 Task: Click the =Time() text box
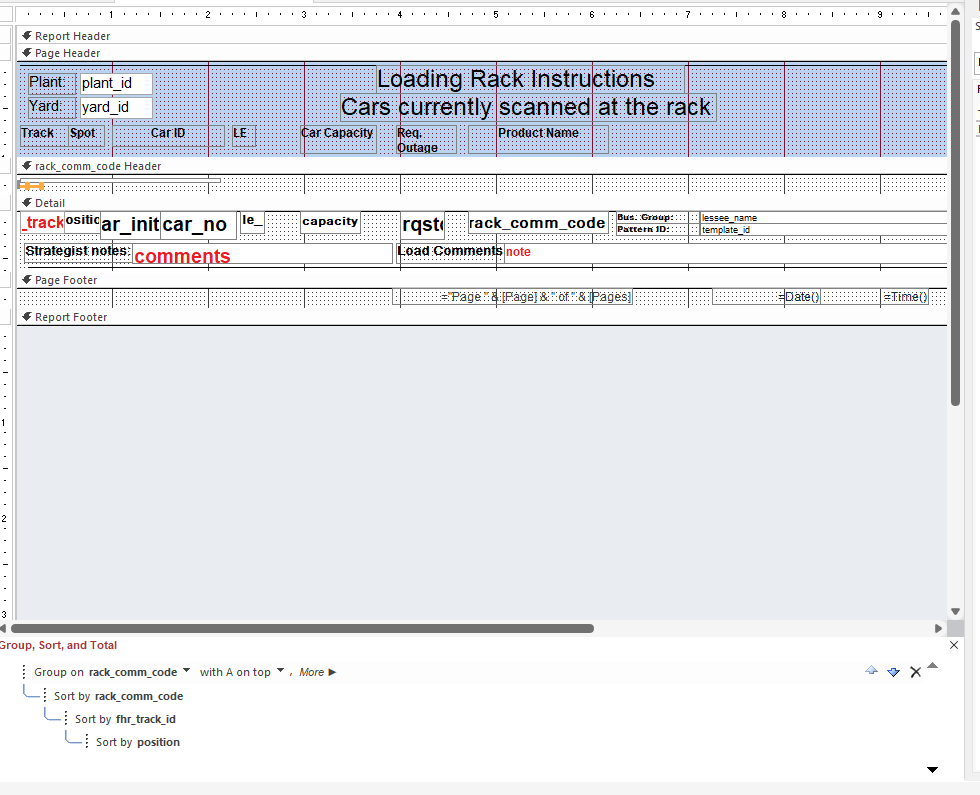point(905,297)
